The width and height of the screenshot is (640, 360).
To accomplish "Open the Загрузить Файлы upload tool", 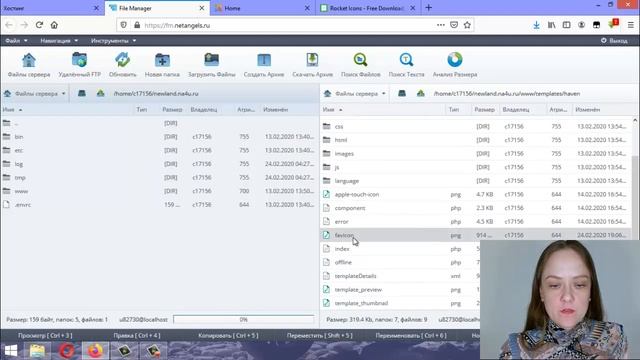I will [x=211, y=65].
